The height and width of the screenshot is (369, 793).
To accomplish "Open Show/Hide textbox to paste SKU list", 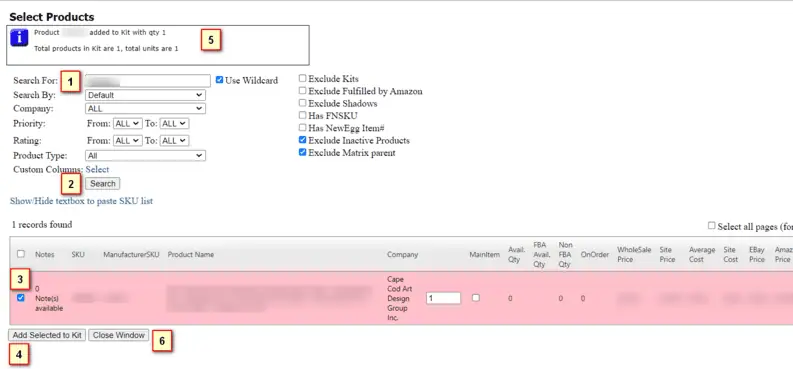I will click(x=81, y=201).
